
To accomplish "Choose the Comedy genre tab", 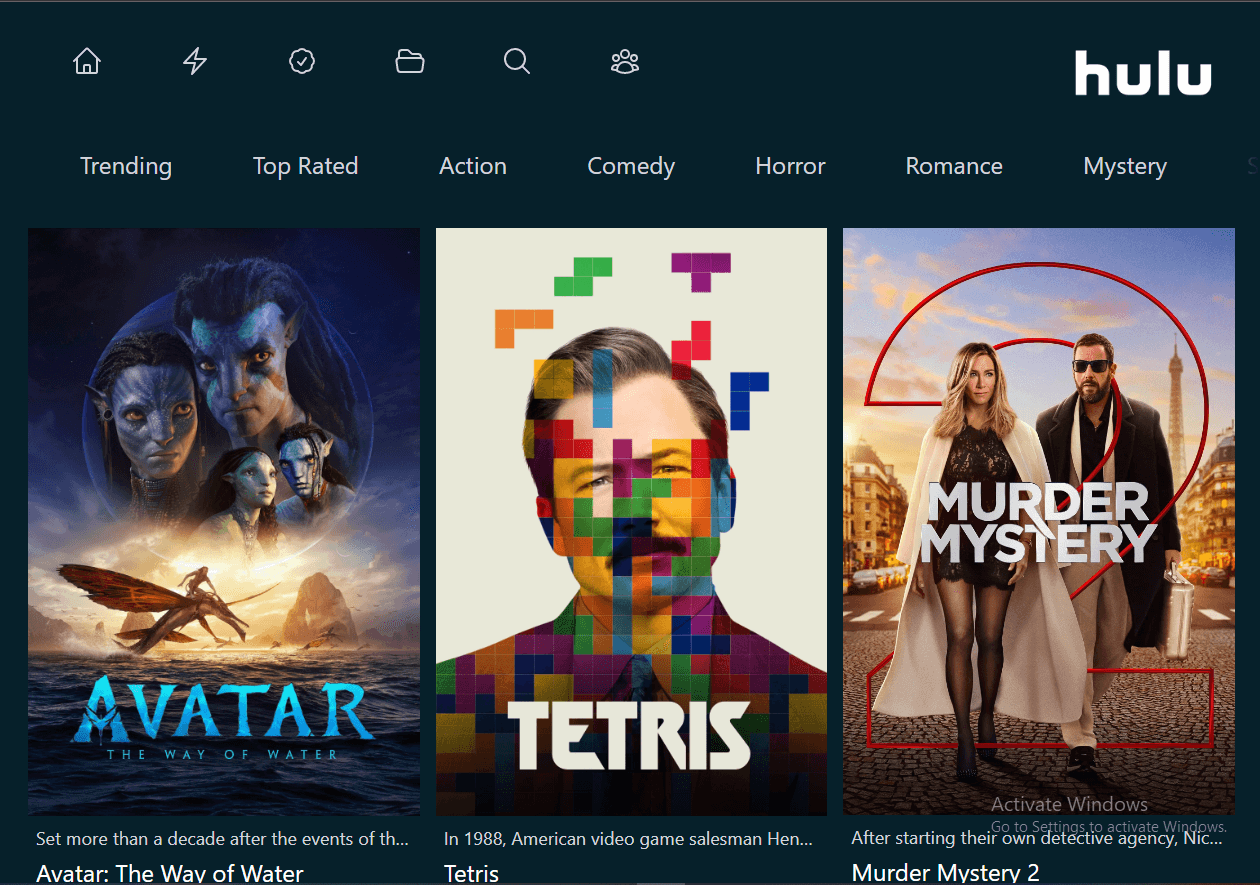I will pyautogui.click(x=631, y=166).
